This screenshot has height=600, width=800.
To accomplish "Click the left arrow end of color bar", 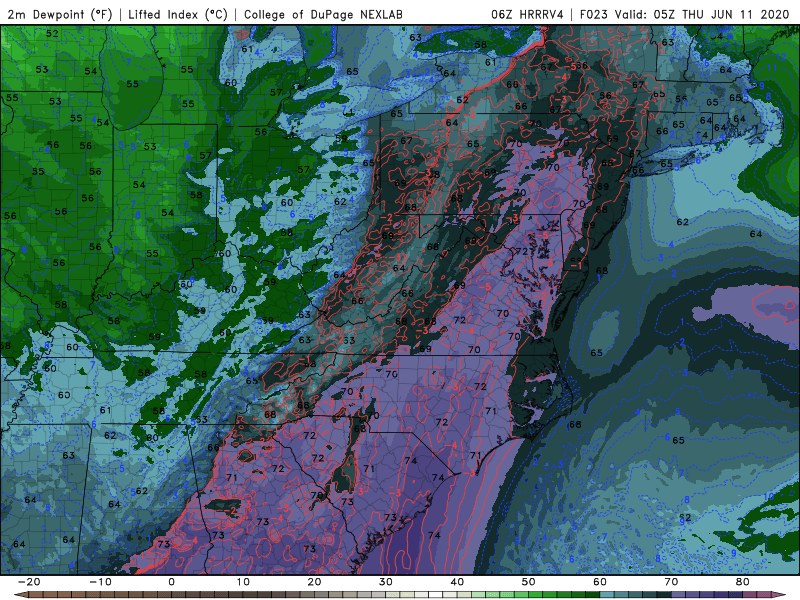I will pyautogui.click(x=21, y=595).
